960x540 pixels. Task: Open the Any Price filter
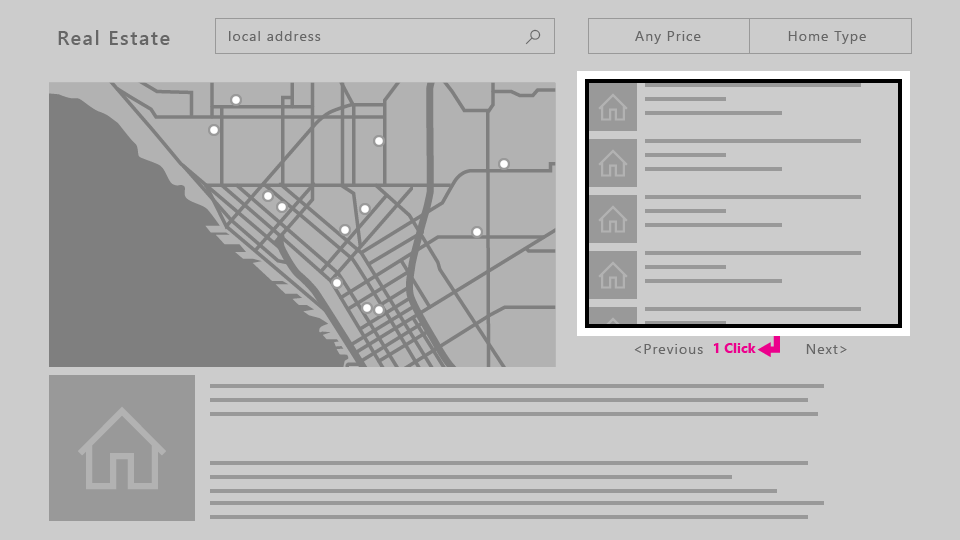pos(669,36)
